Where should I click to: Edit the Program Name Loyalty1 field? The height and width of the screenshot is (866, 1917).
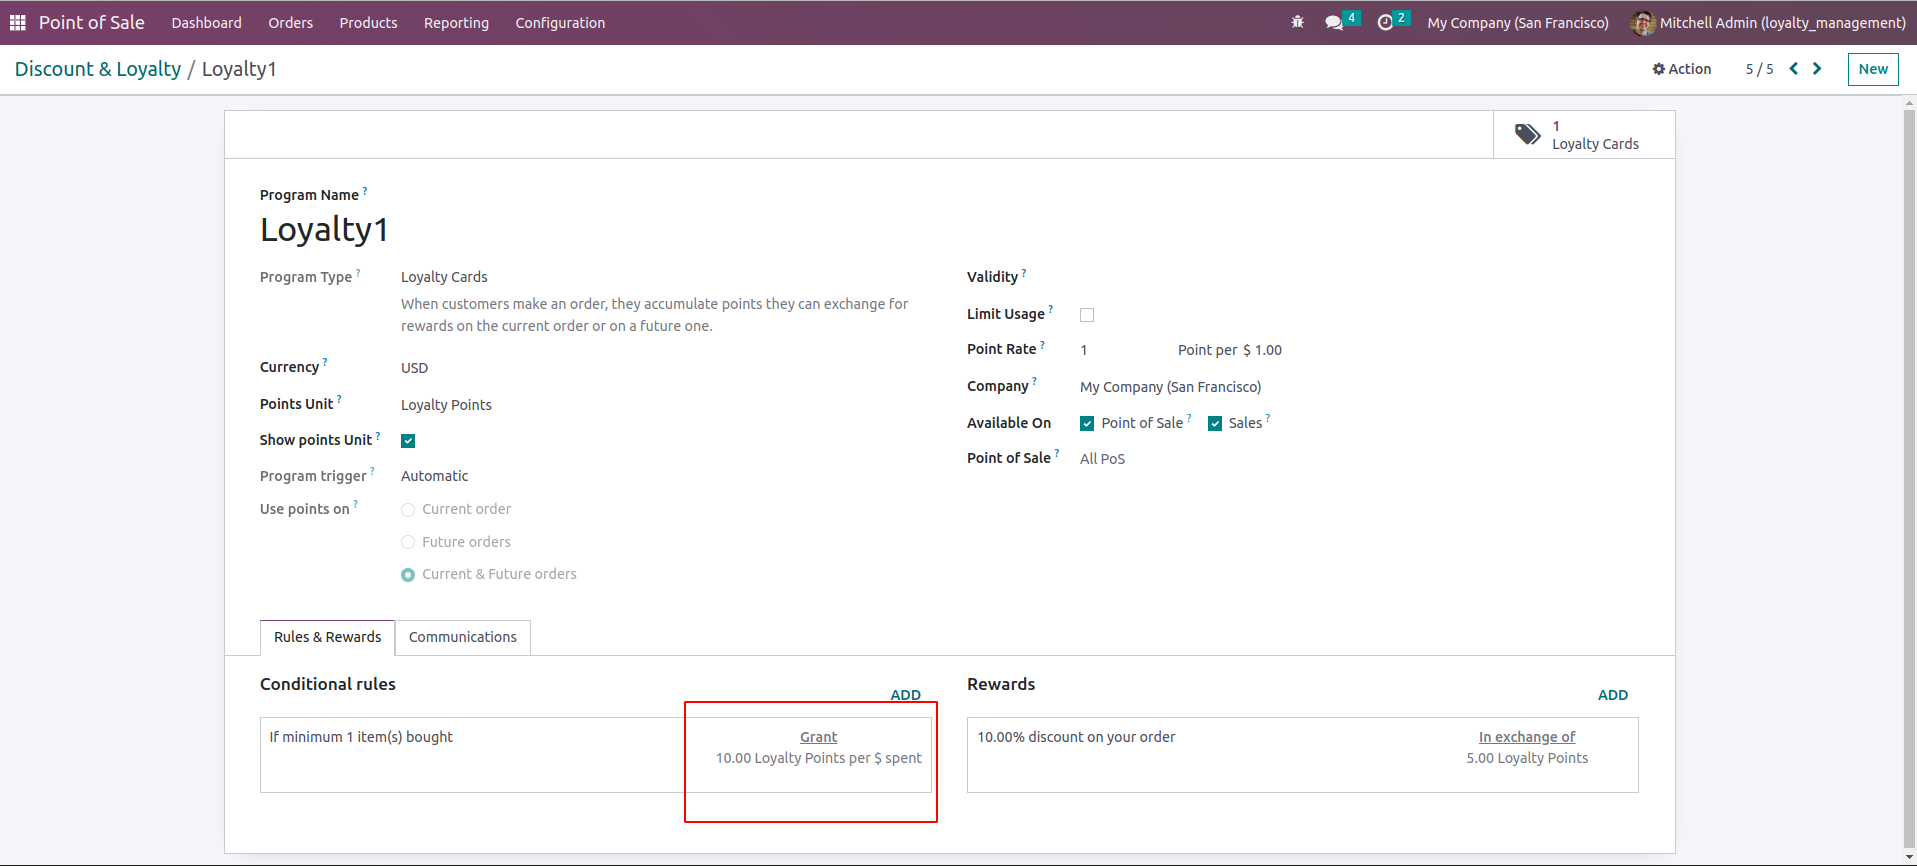click(x=324, y=230)
